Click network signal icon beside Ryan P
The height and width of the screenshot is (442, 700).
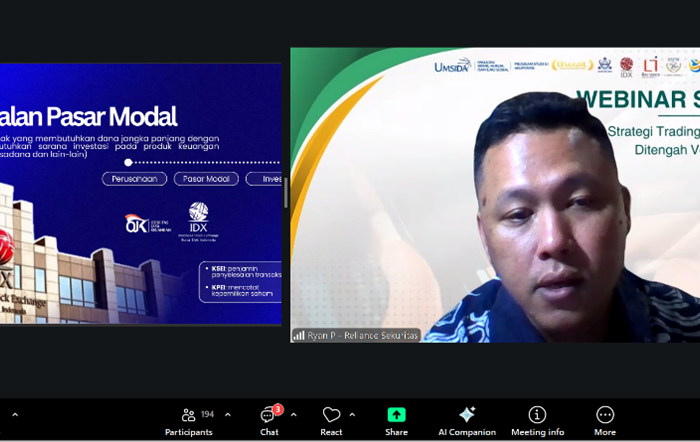point(298,335)
